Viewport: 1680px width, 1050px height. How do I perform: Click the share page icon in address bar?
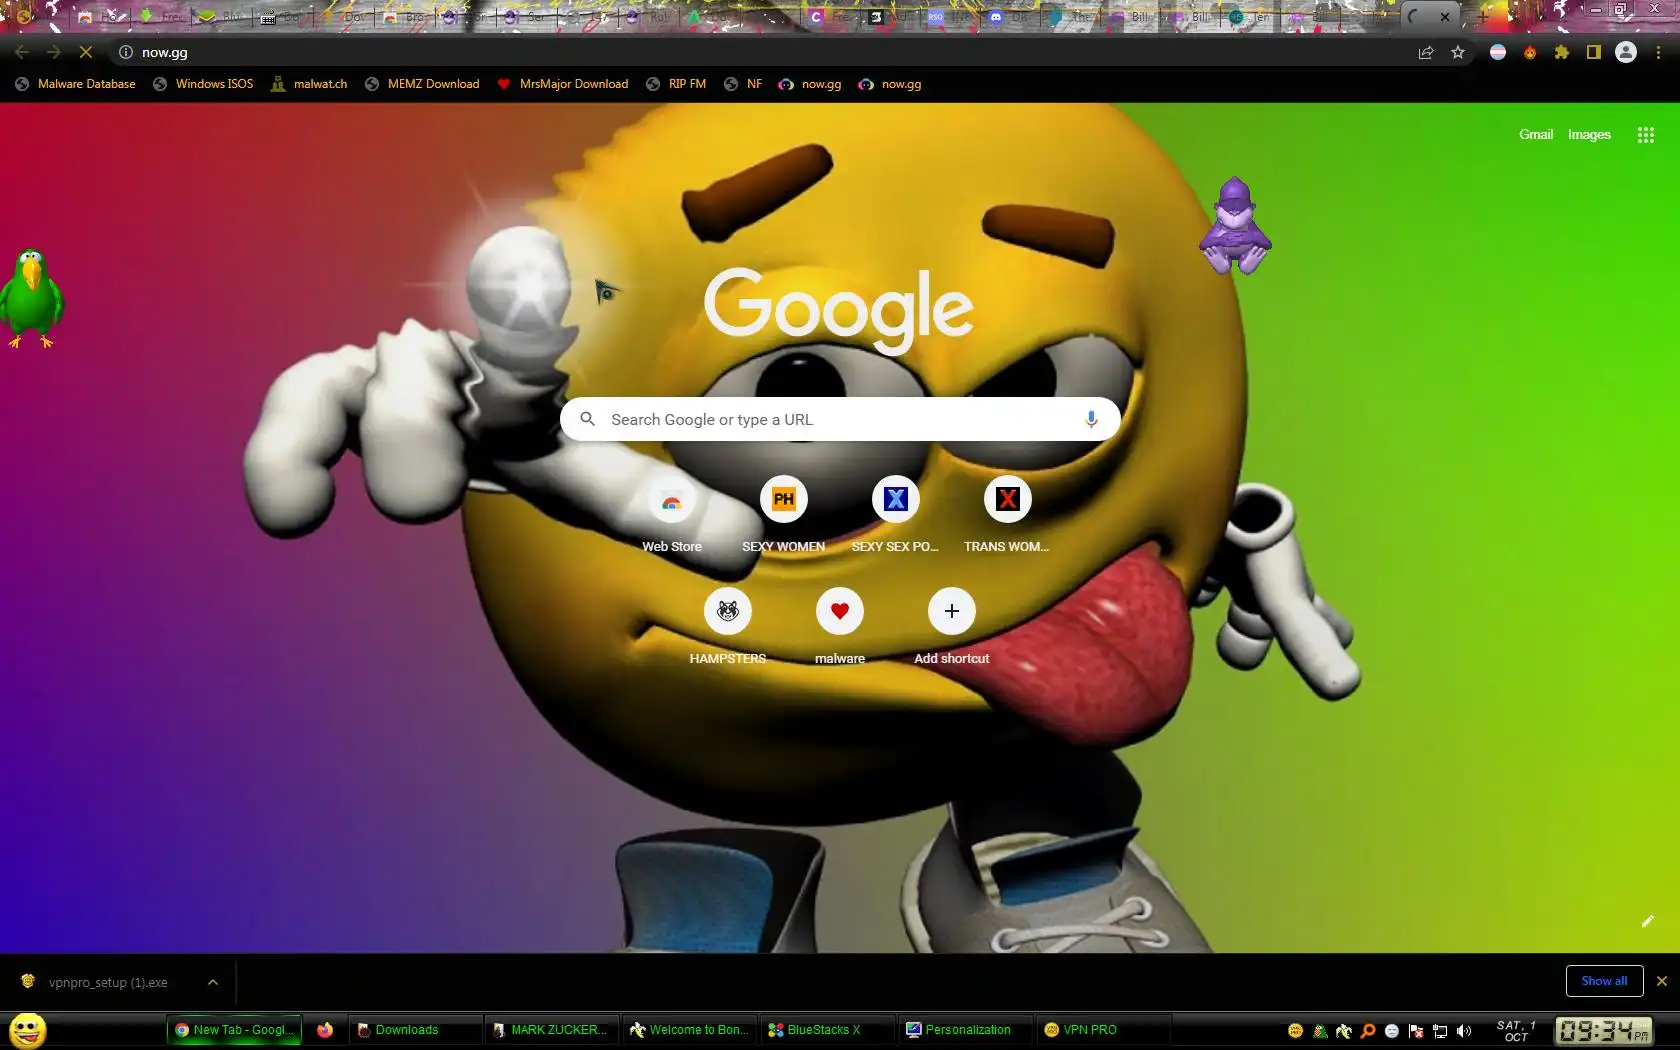click(1426, 52)
